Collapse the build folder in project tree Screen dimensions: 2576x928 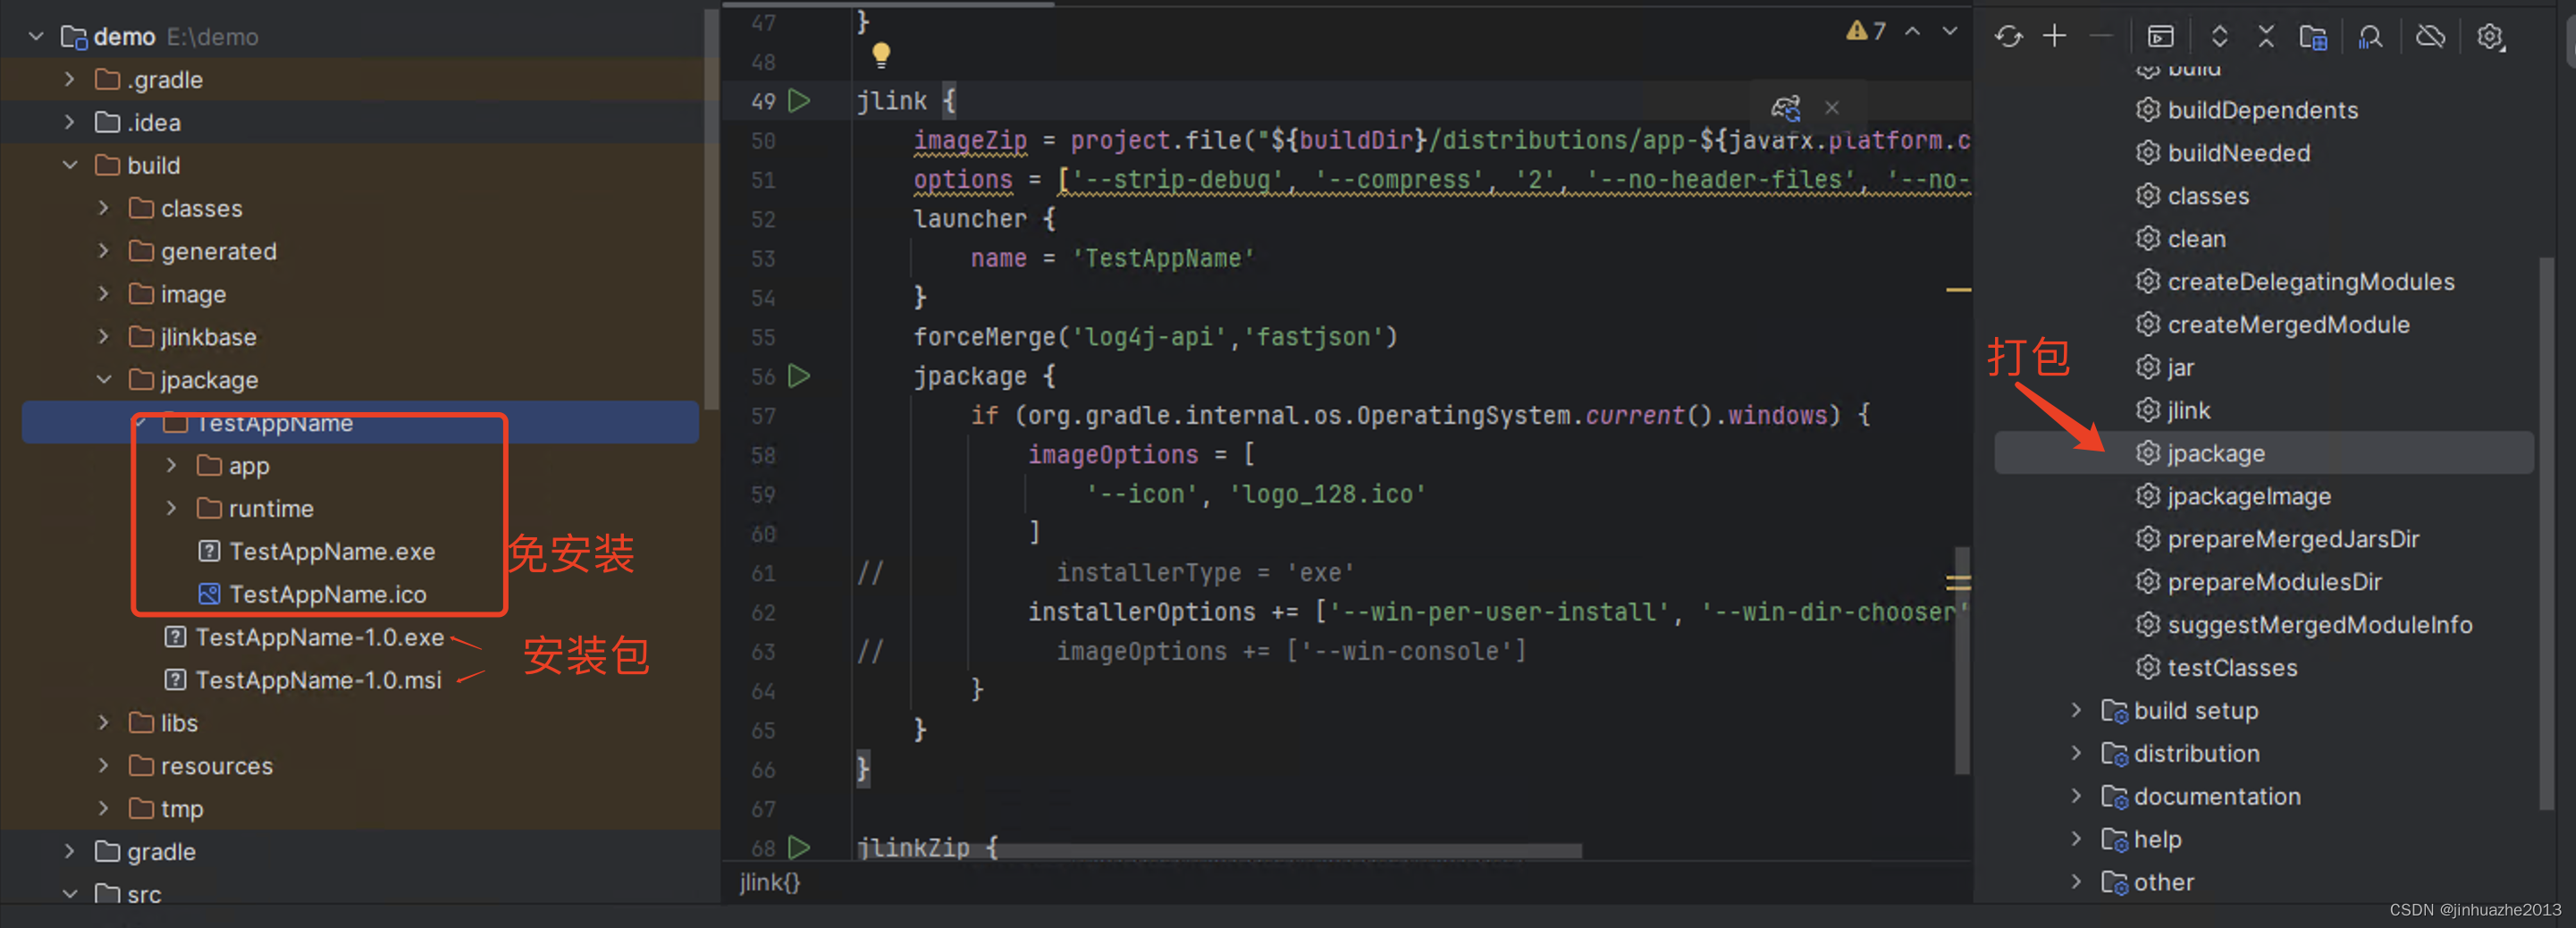pos(69,165)
